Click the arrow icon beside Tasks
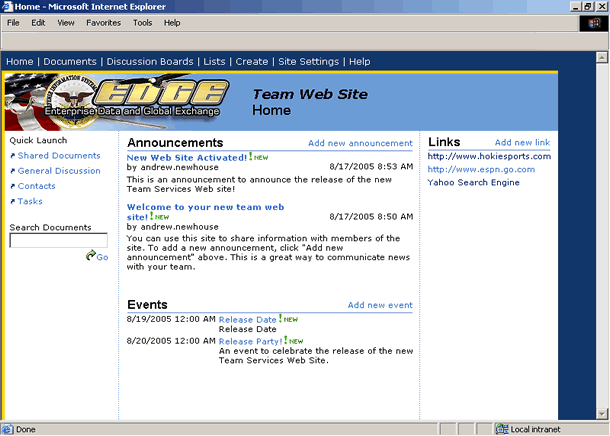 pos(12,201)
